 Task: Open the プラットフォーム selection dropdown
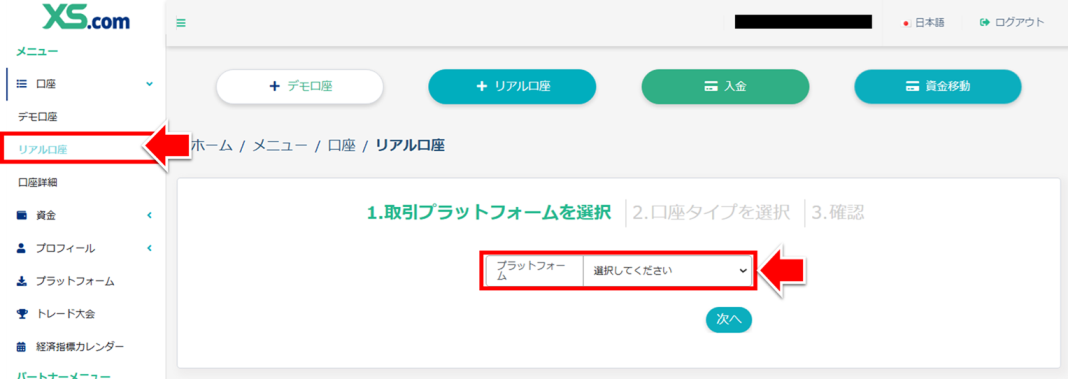667,271
